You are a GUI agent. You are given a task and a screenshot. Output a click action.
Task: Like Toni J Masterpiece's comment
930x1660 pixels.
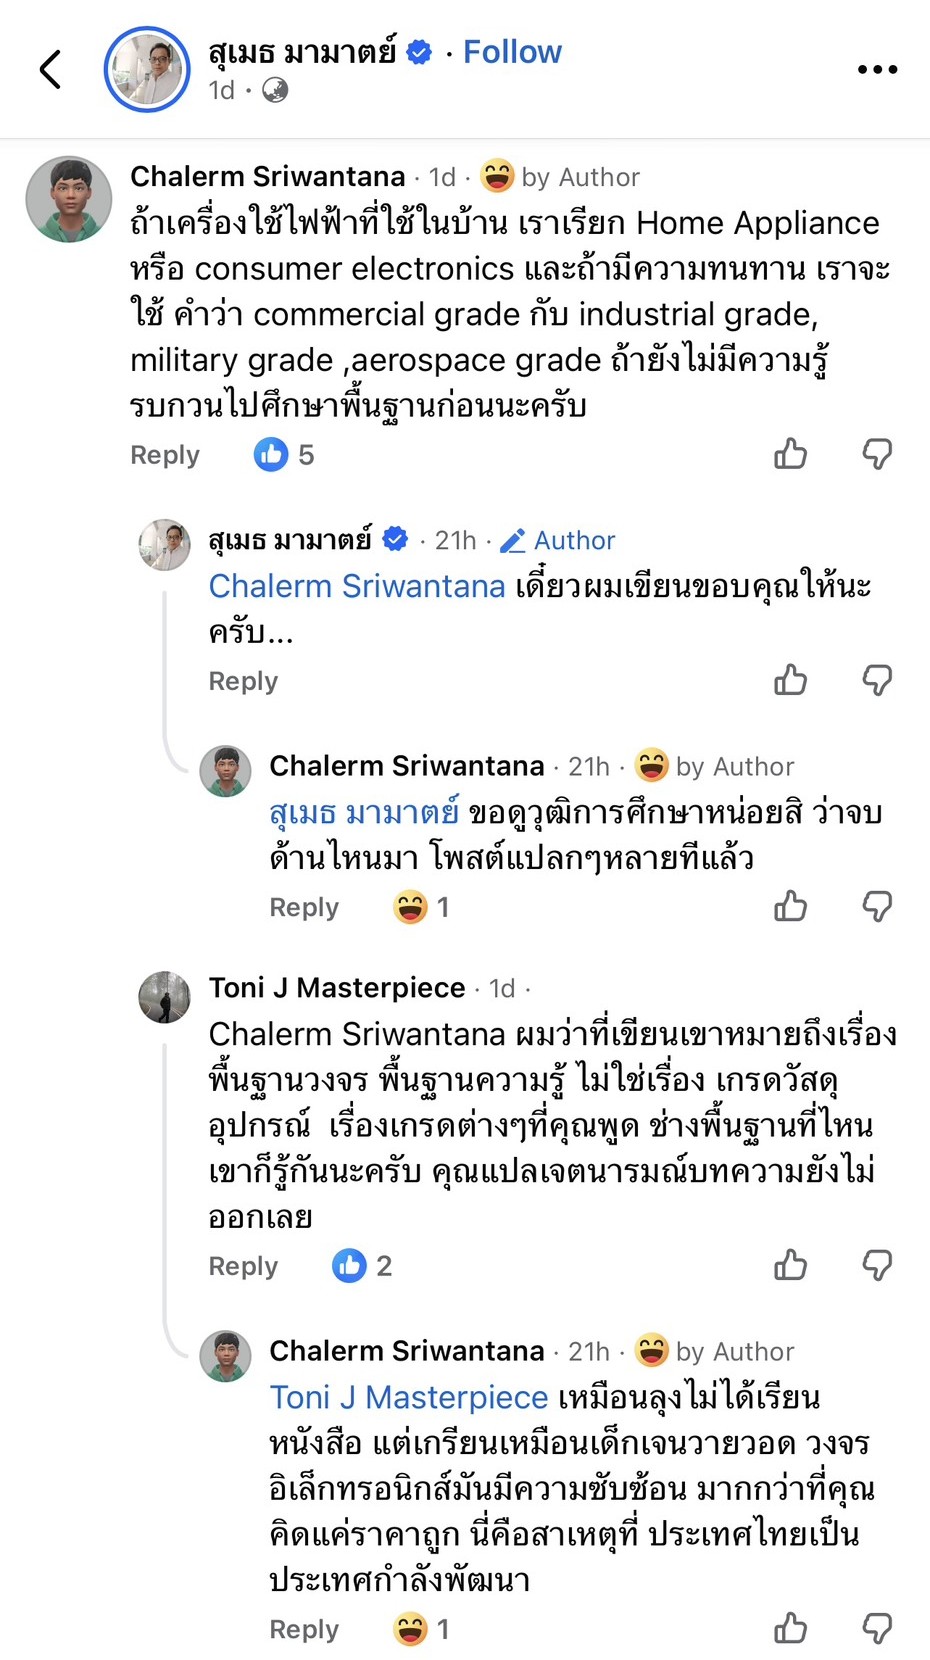point(790,1265)
